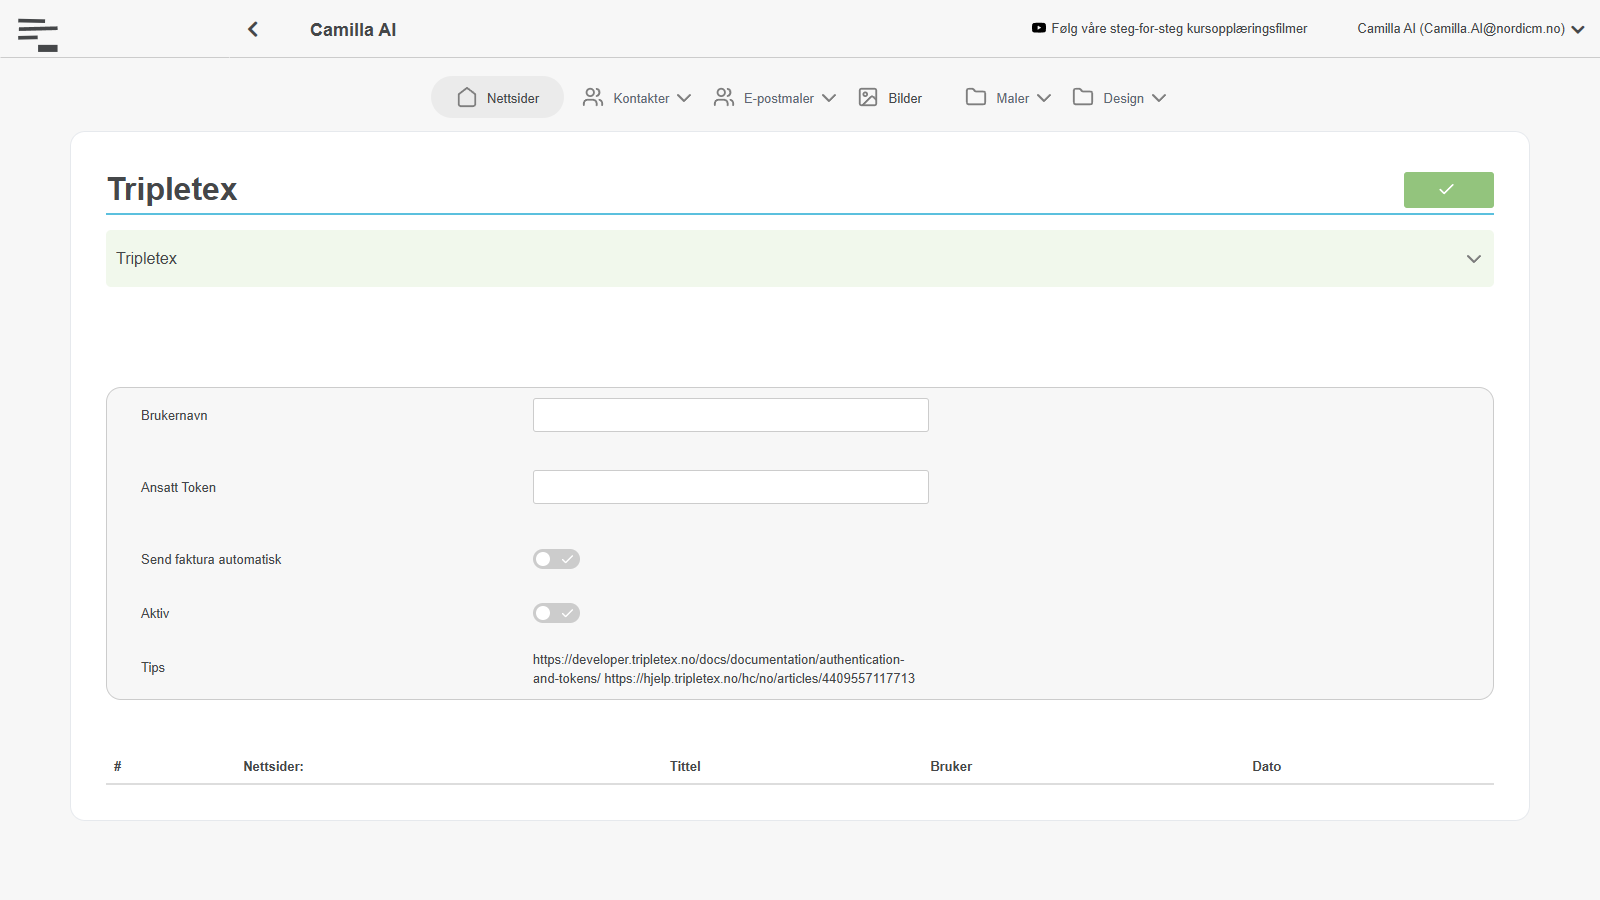Open the E-postmaler menu

pos(779,98)
